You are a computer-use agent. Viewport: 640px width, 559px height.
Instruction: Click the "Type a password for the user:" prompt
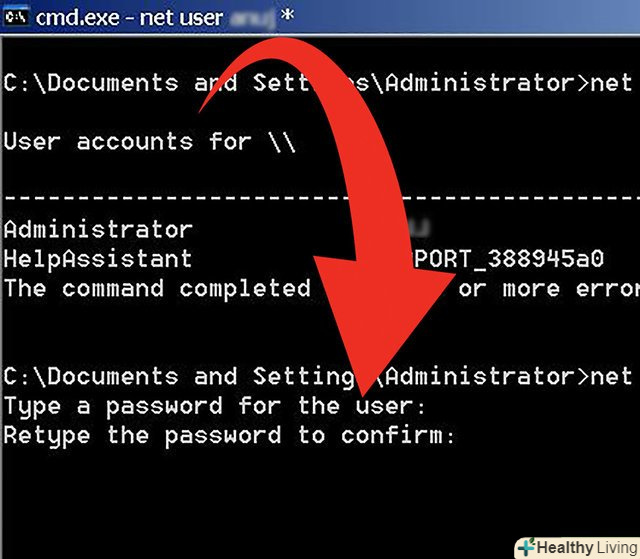[x=215, y=406]
